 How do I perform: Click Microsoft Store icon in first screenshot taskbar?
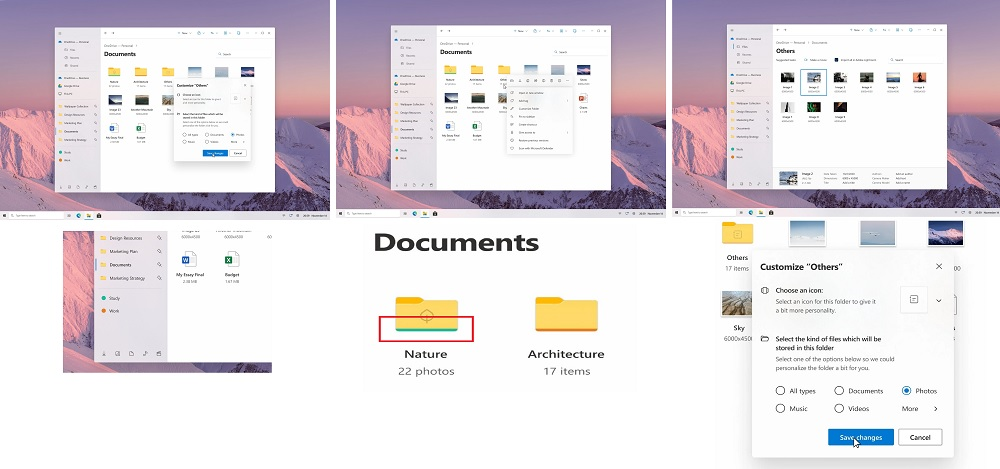coord(99,216)
